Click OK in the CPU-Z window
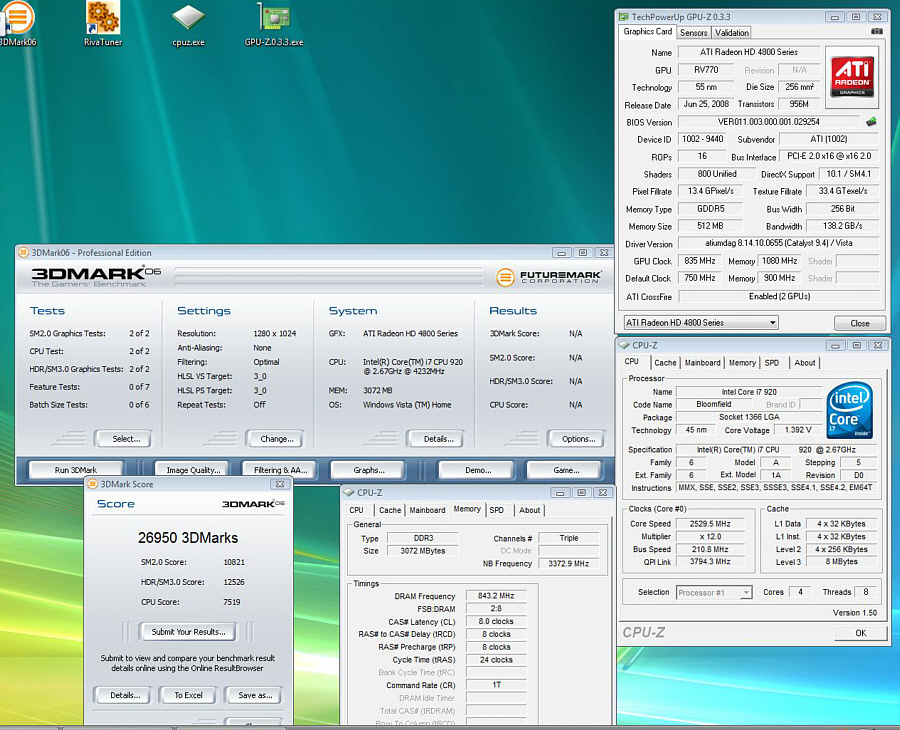Viewport: 900px width, 730px height. tap(860, 633)
